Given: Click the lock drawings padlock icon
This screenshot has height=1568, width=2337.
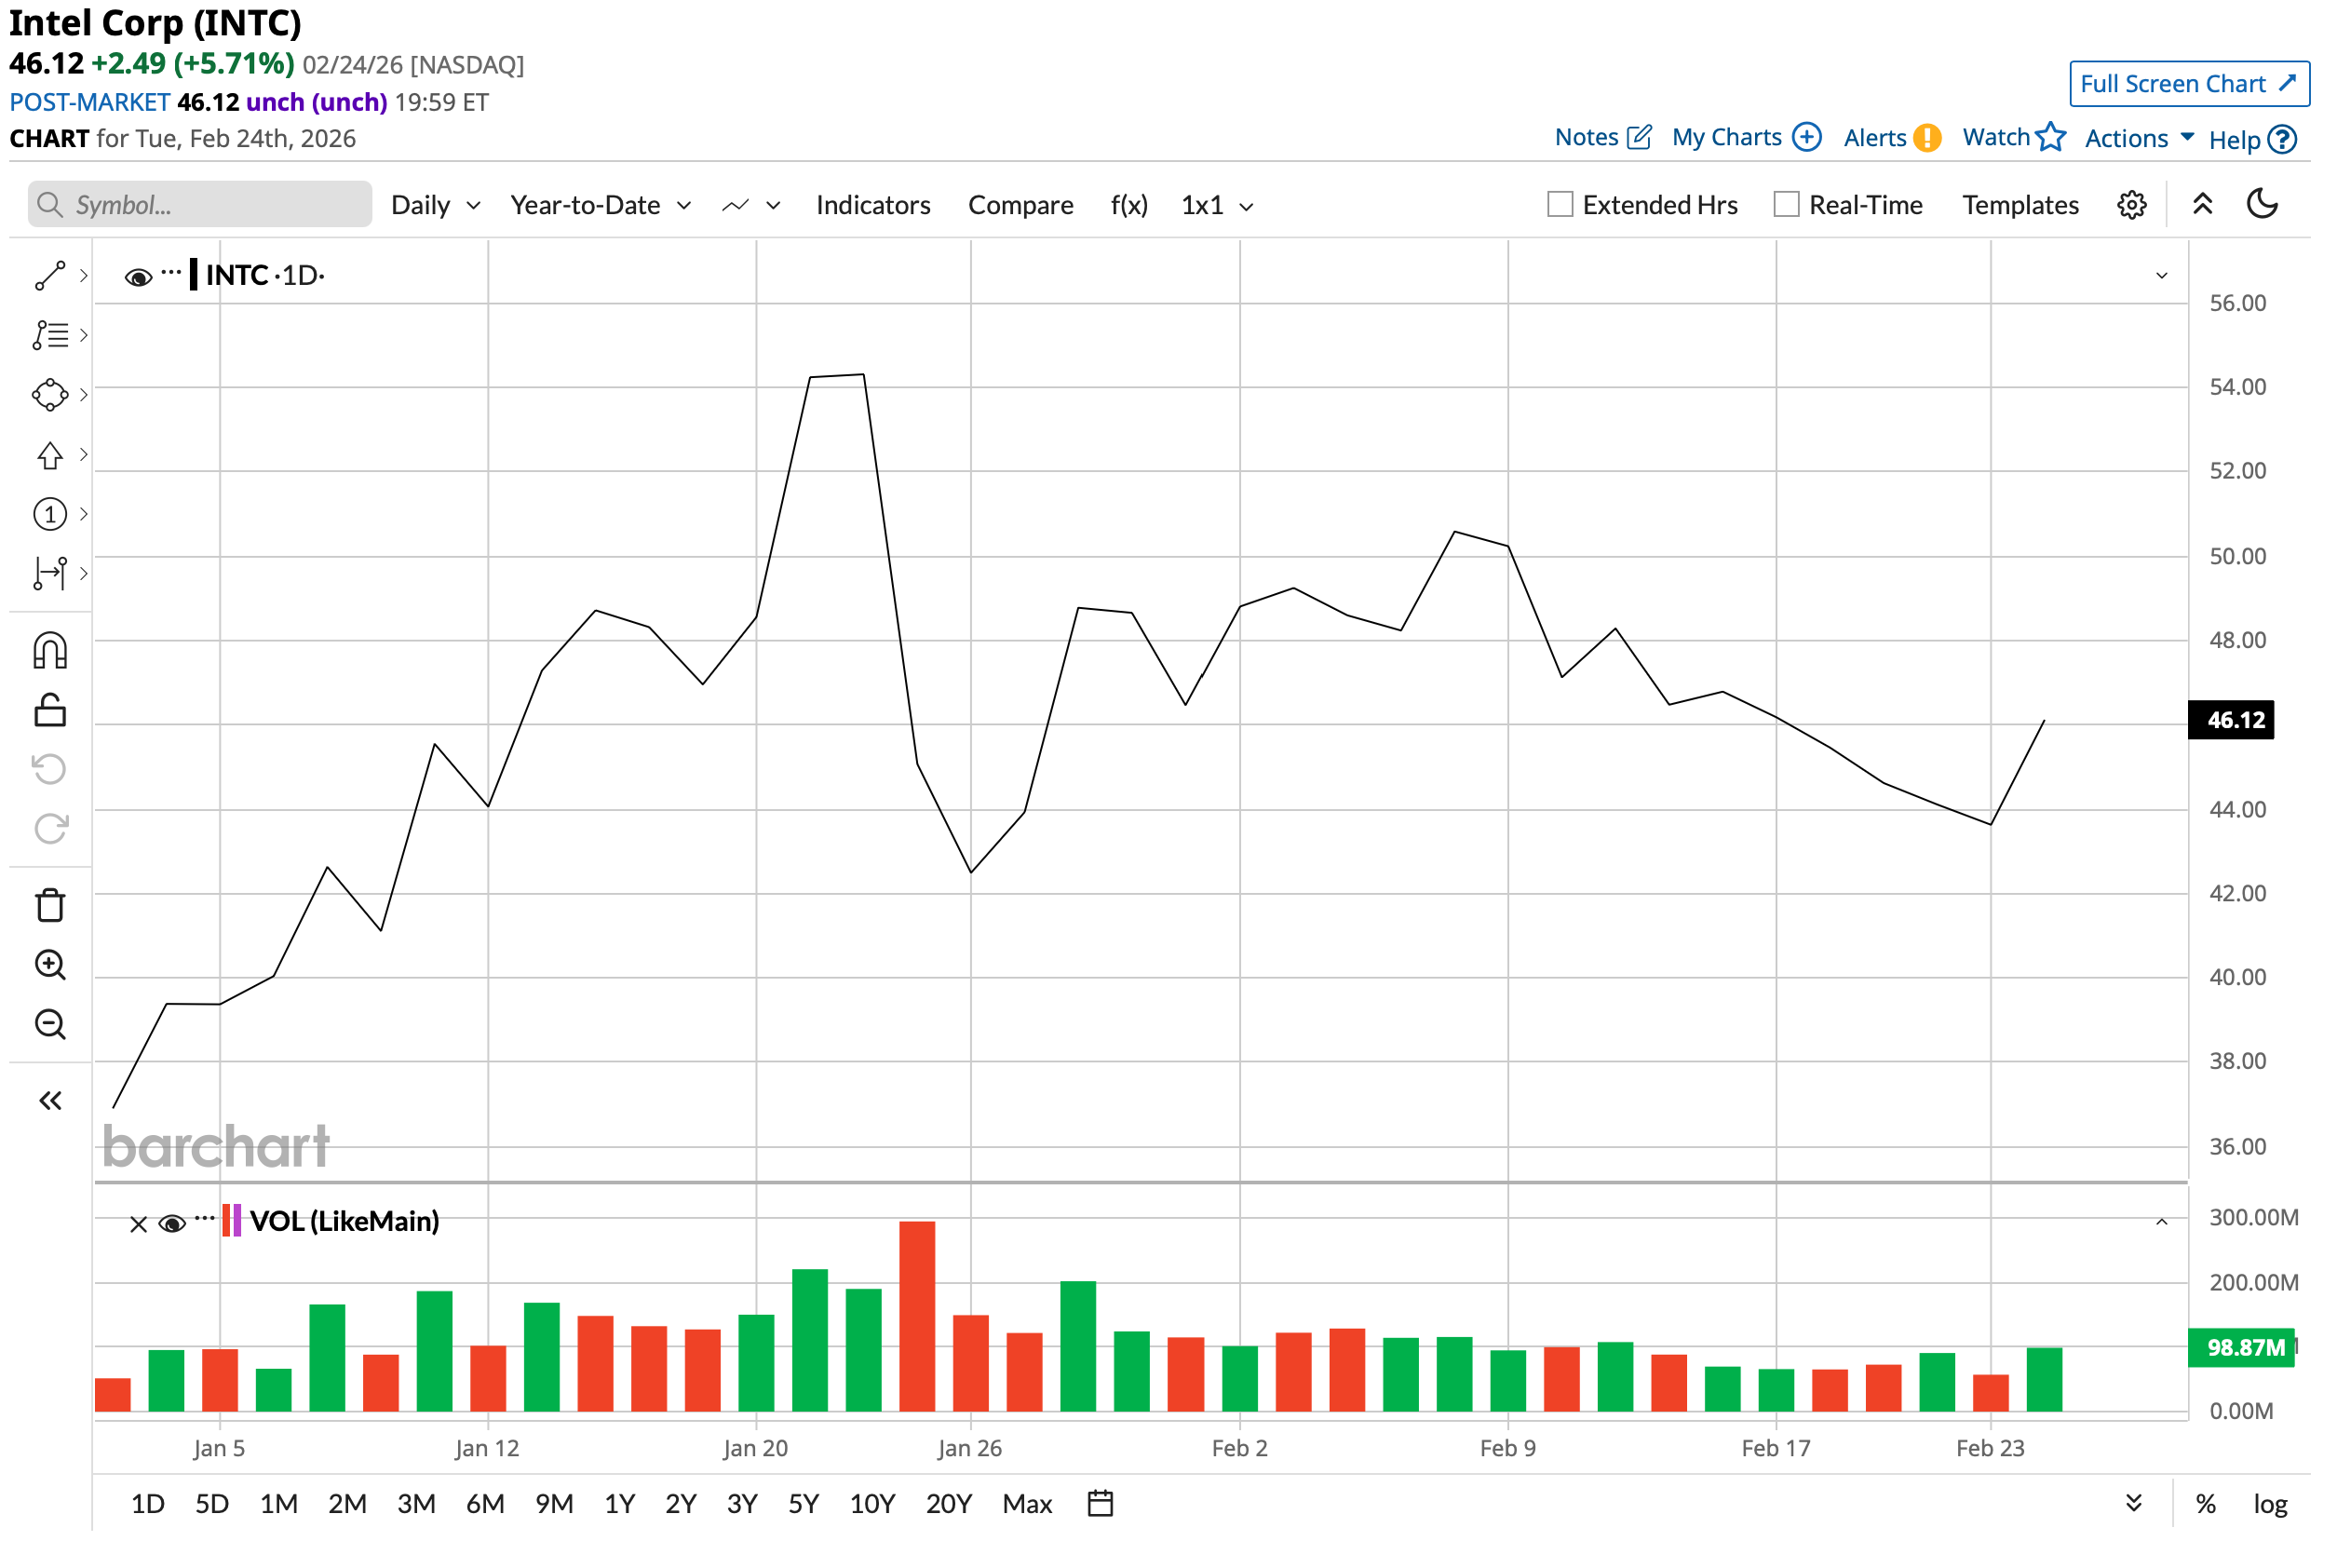Looking at the screenshot, I should point(50,711).
